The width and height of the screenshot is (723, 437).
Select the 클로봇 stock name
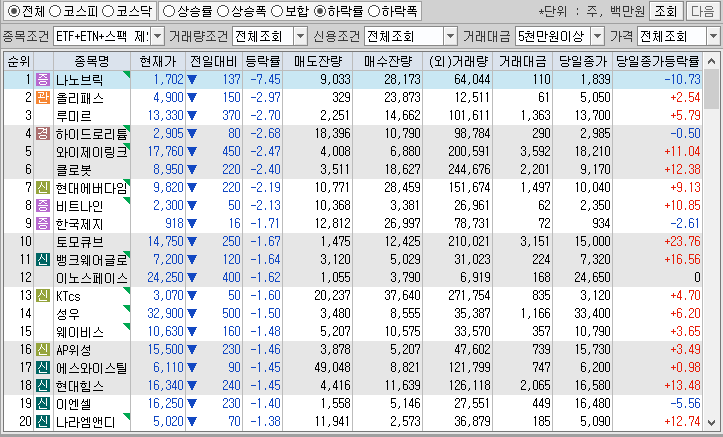pyautogui.click(x=73, y=170)
